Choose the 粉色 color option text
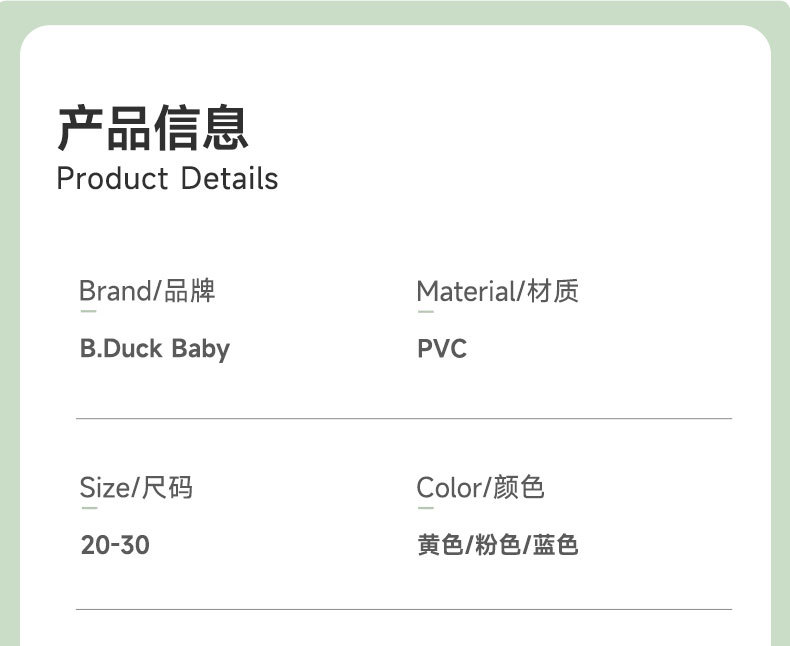The image size is (790, 646). [x=497, y=545]
